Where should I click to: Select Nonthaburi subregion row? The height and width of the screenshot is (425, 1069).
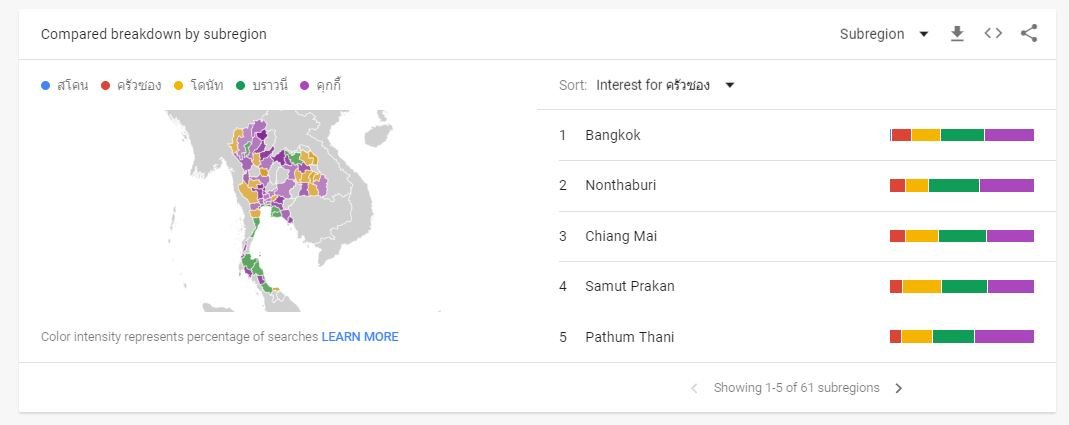tap(621, 185)
